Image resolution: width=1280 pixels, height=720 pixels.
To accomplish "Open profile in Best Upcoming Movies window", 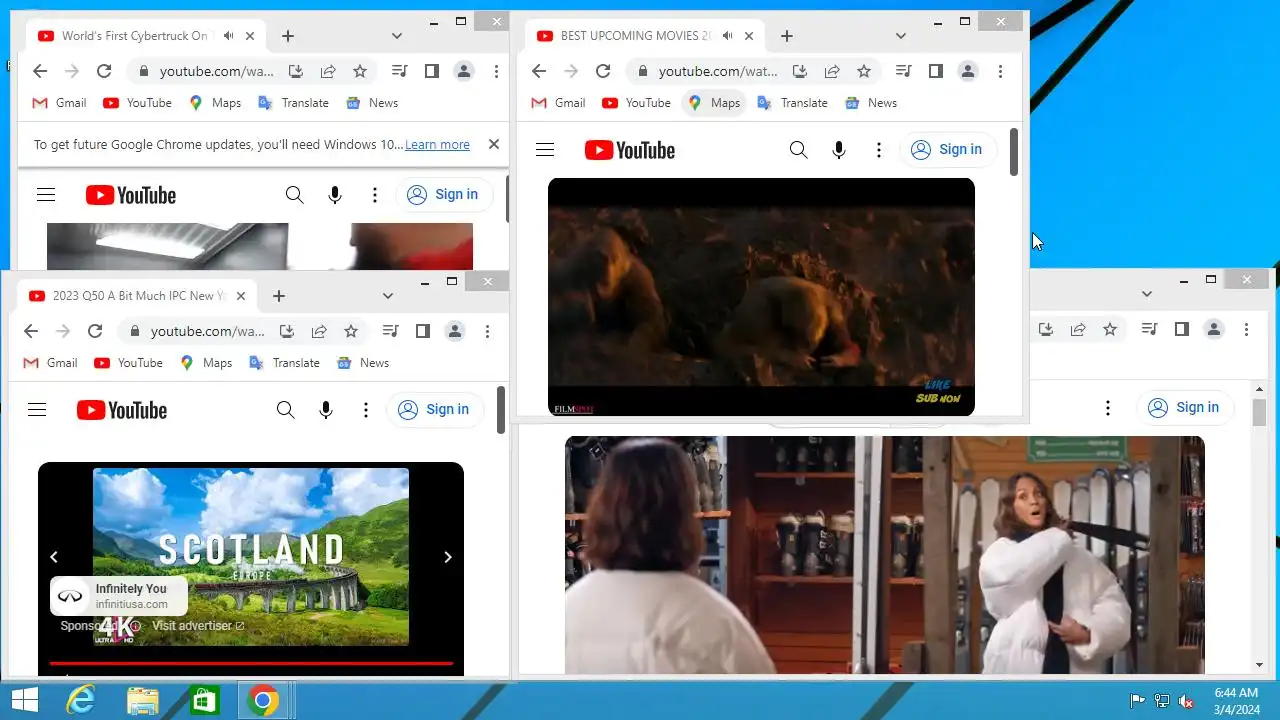I will [968, 71].
